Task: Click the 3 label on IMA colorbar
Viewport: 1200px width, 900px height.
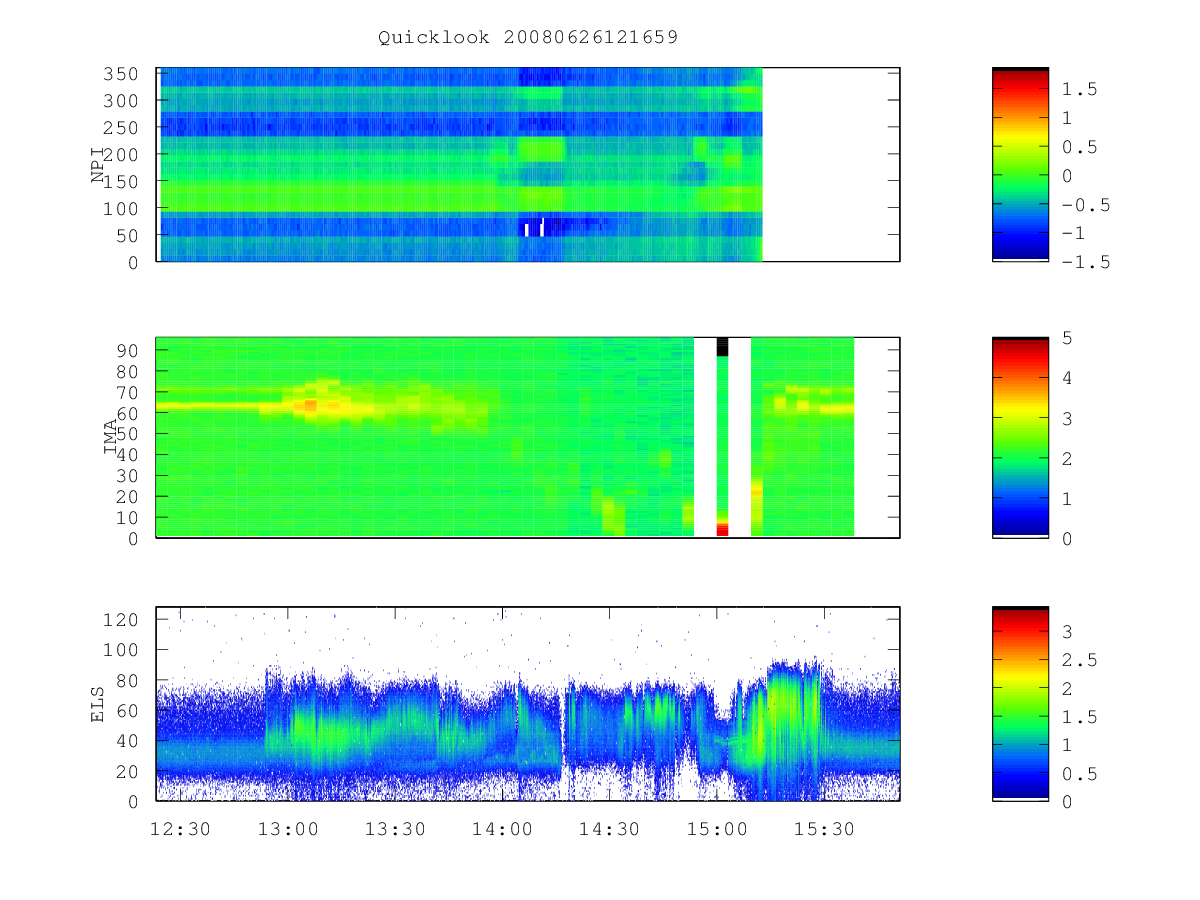Action: pos(1068,418)
